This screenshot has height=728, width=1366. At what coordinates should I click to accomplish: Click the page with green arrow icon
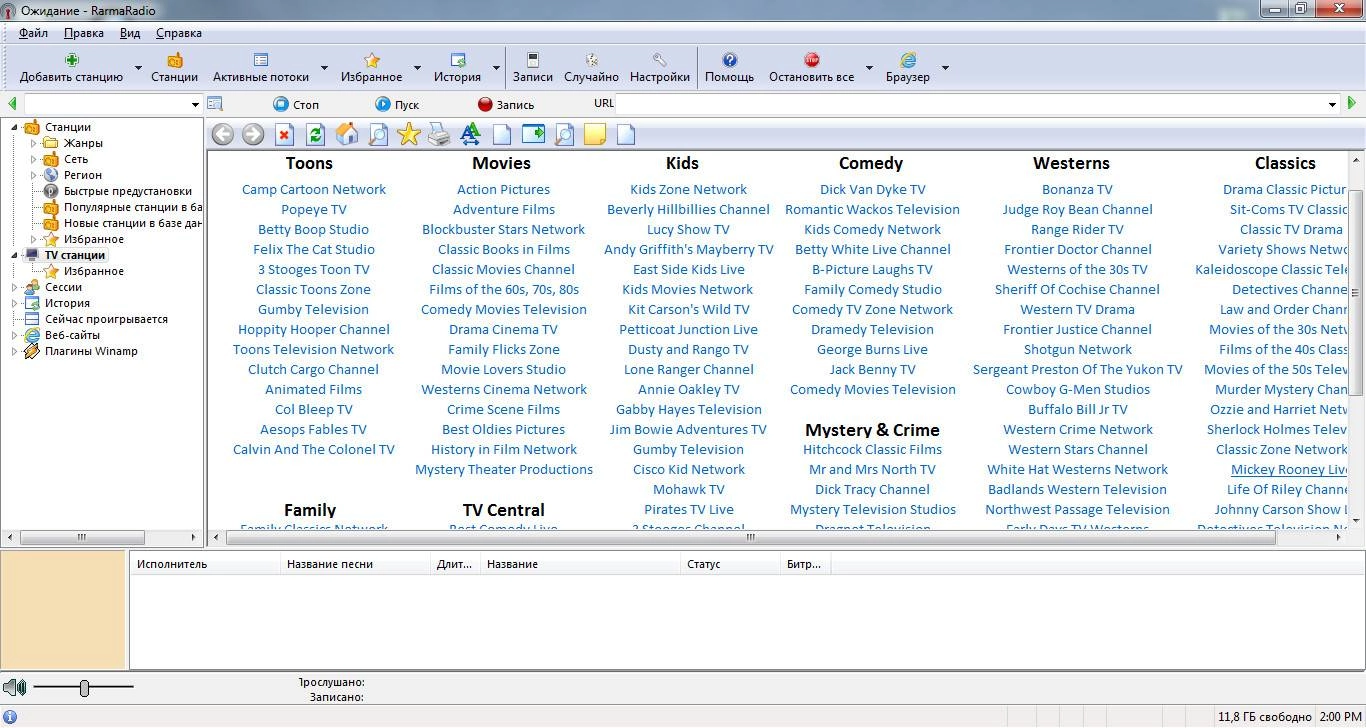pyautogui.click(x=533, y=134)
